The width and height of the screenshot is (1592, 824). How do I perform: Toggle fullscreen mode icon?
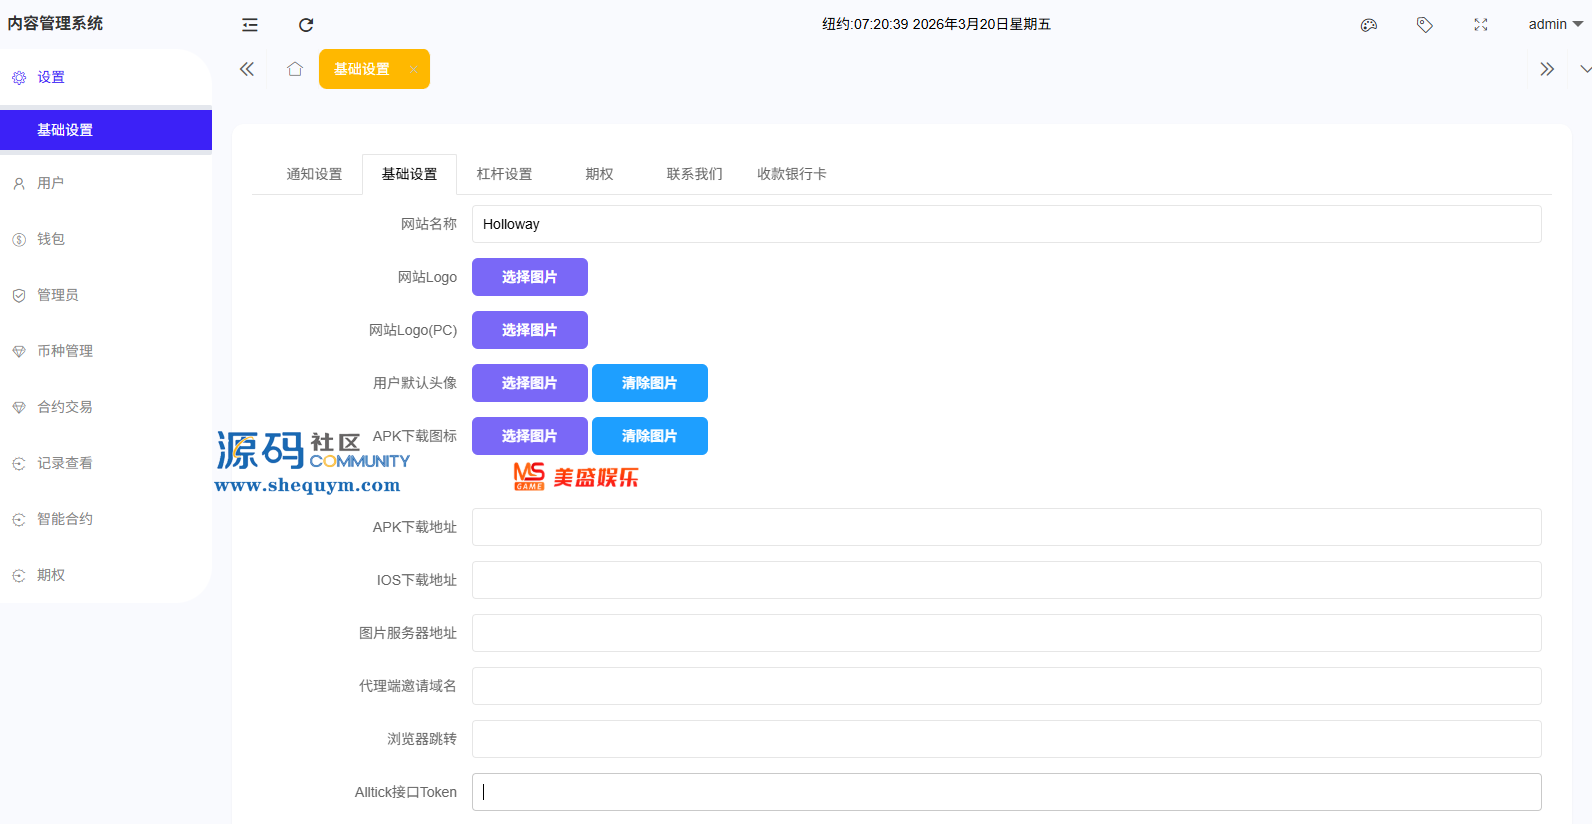(1481, 25)
